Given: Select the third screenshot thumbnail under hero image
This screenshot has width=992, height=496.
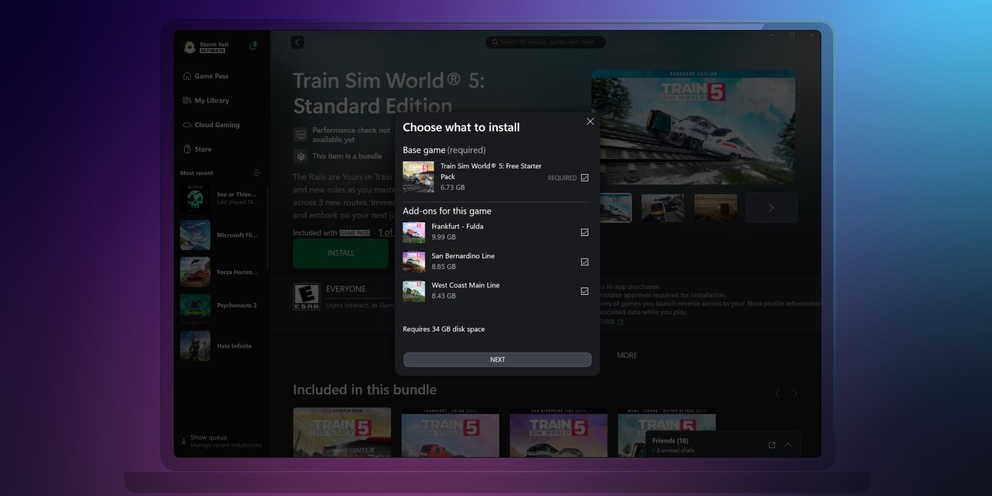Looking at the screenshot, I should point(716,208).
